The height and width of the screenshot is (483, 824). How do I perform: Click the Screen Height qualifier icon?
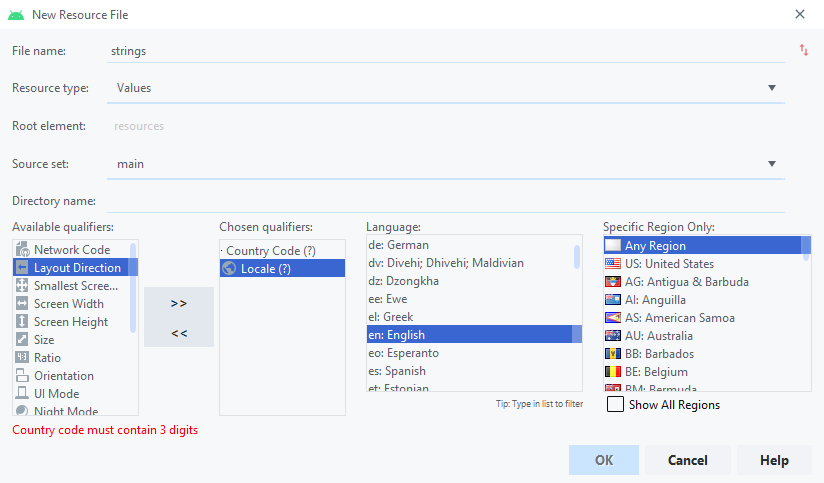point(22,322)
